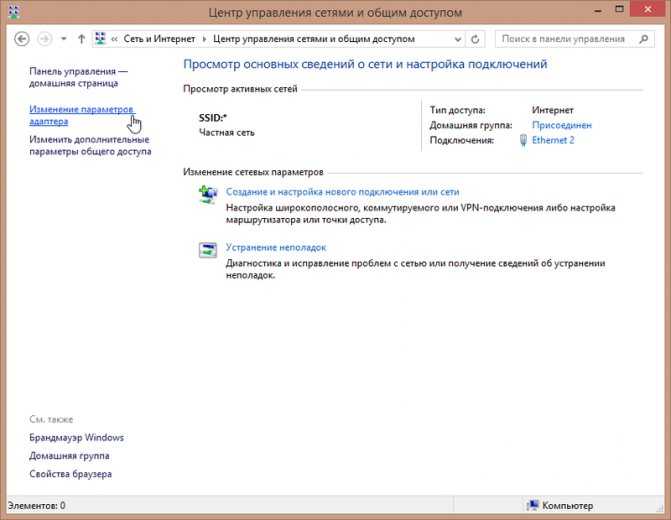This screenshot has height=520, width=671.
Task: Minimize the window
Action: click(599, 10)
